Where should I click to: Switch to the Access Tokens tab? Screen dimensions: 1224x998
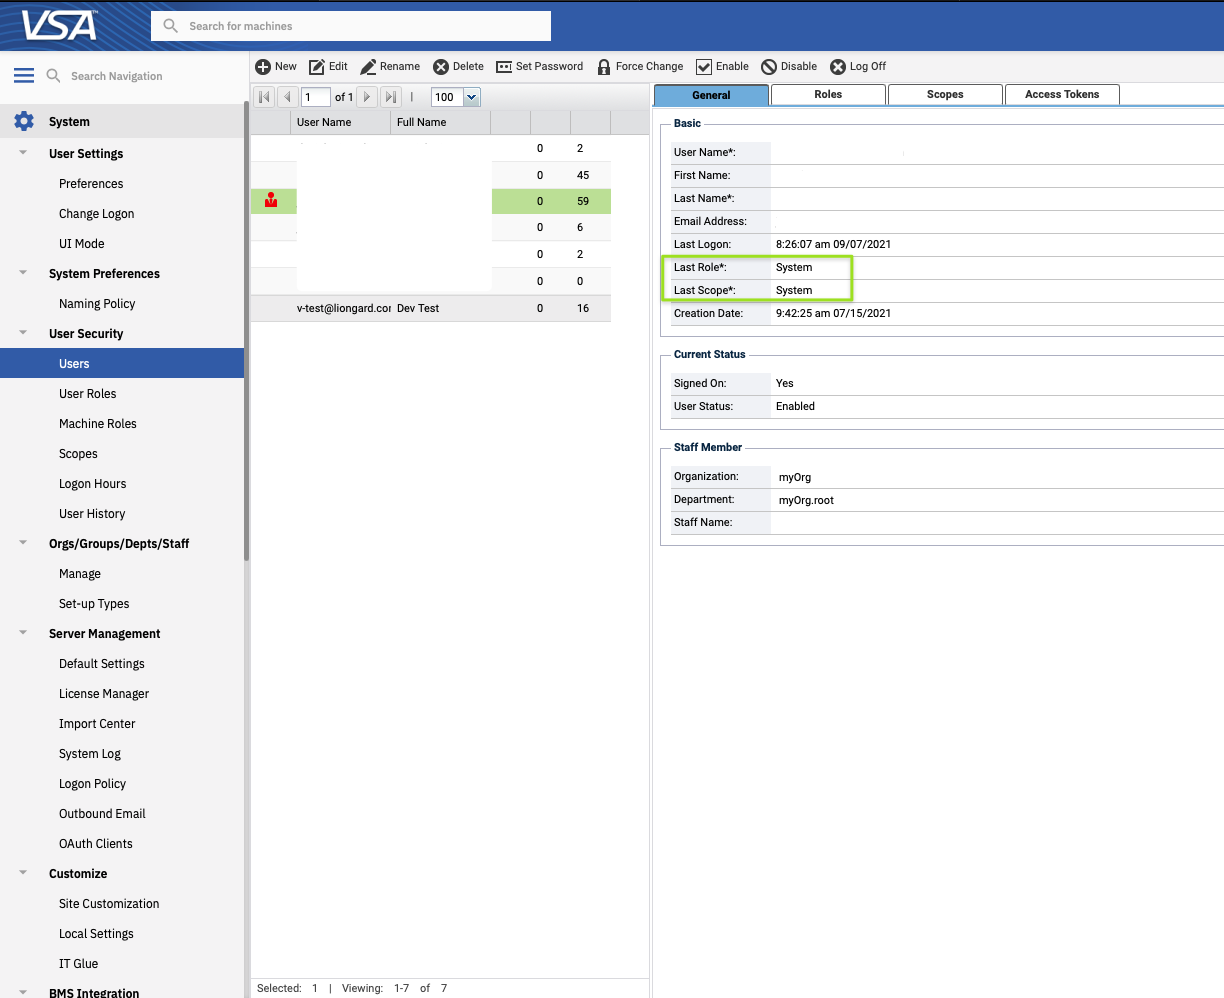pyautogui.click(x=1062, y=94)
